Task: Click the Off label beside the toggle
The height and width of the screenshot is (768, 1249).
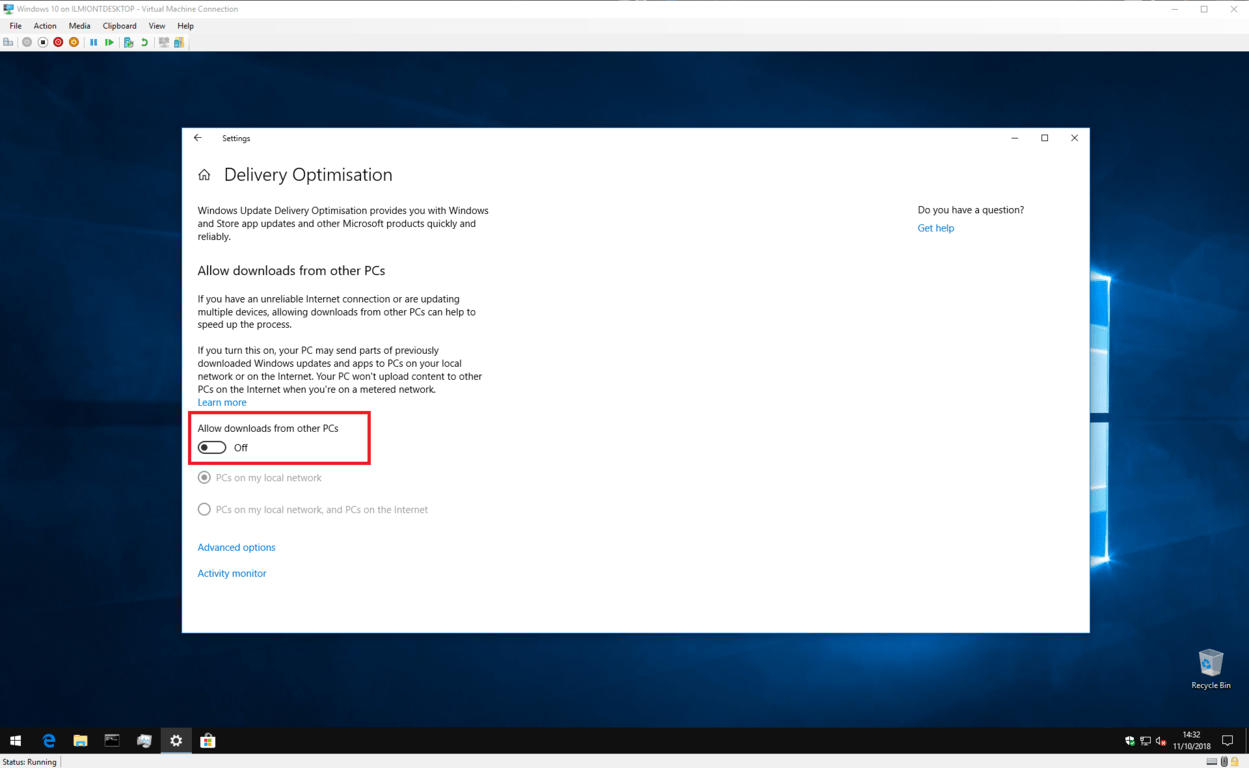Action: 241,448
